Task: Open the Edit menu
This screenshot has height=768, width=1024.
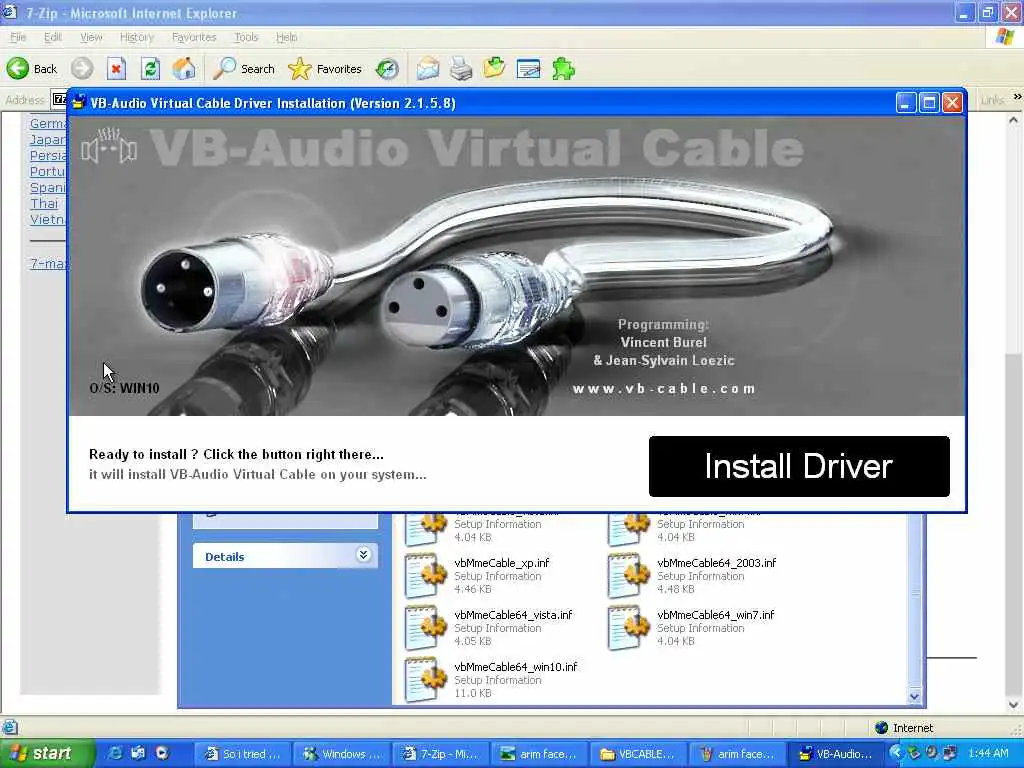Action: coord(53,37)
